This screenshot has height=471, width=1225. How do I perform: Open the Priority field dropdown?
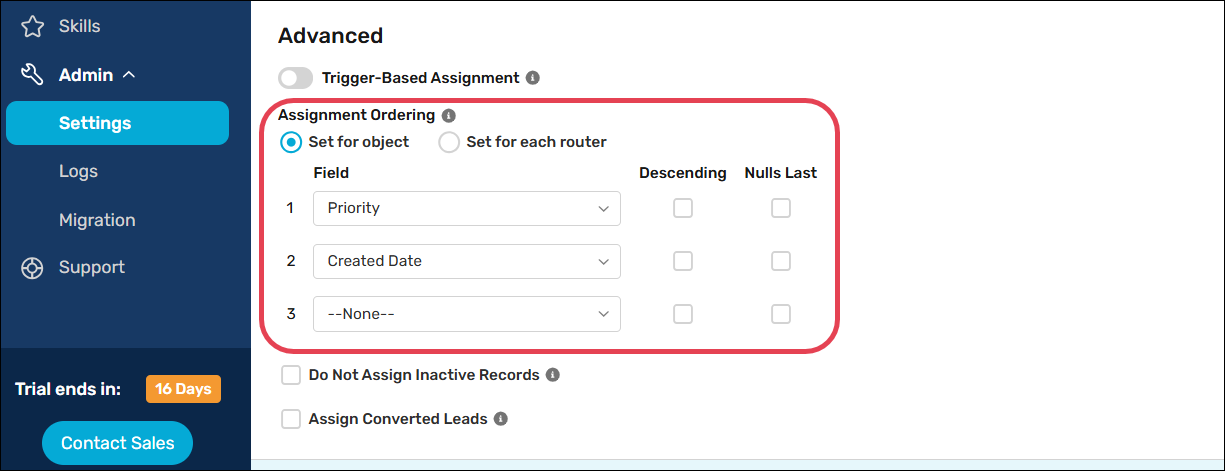pyautogui.click(x=467, y=209)
